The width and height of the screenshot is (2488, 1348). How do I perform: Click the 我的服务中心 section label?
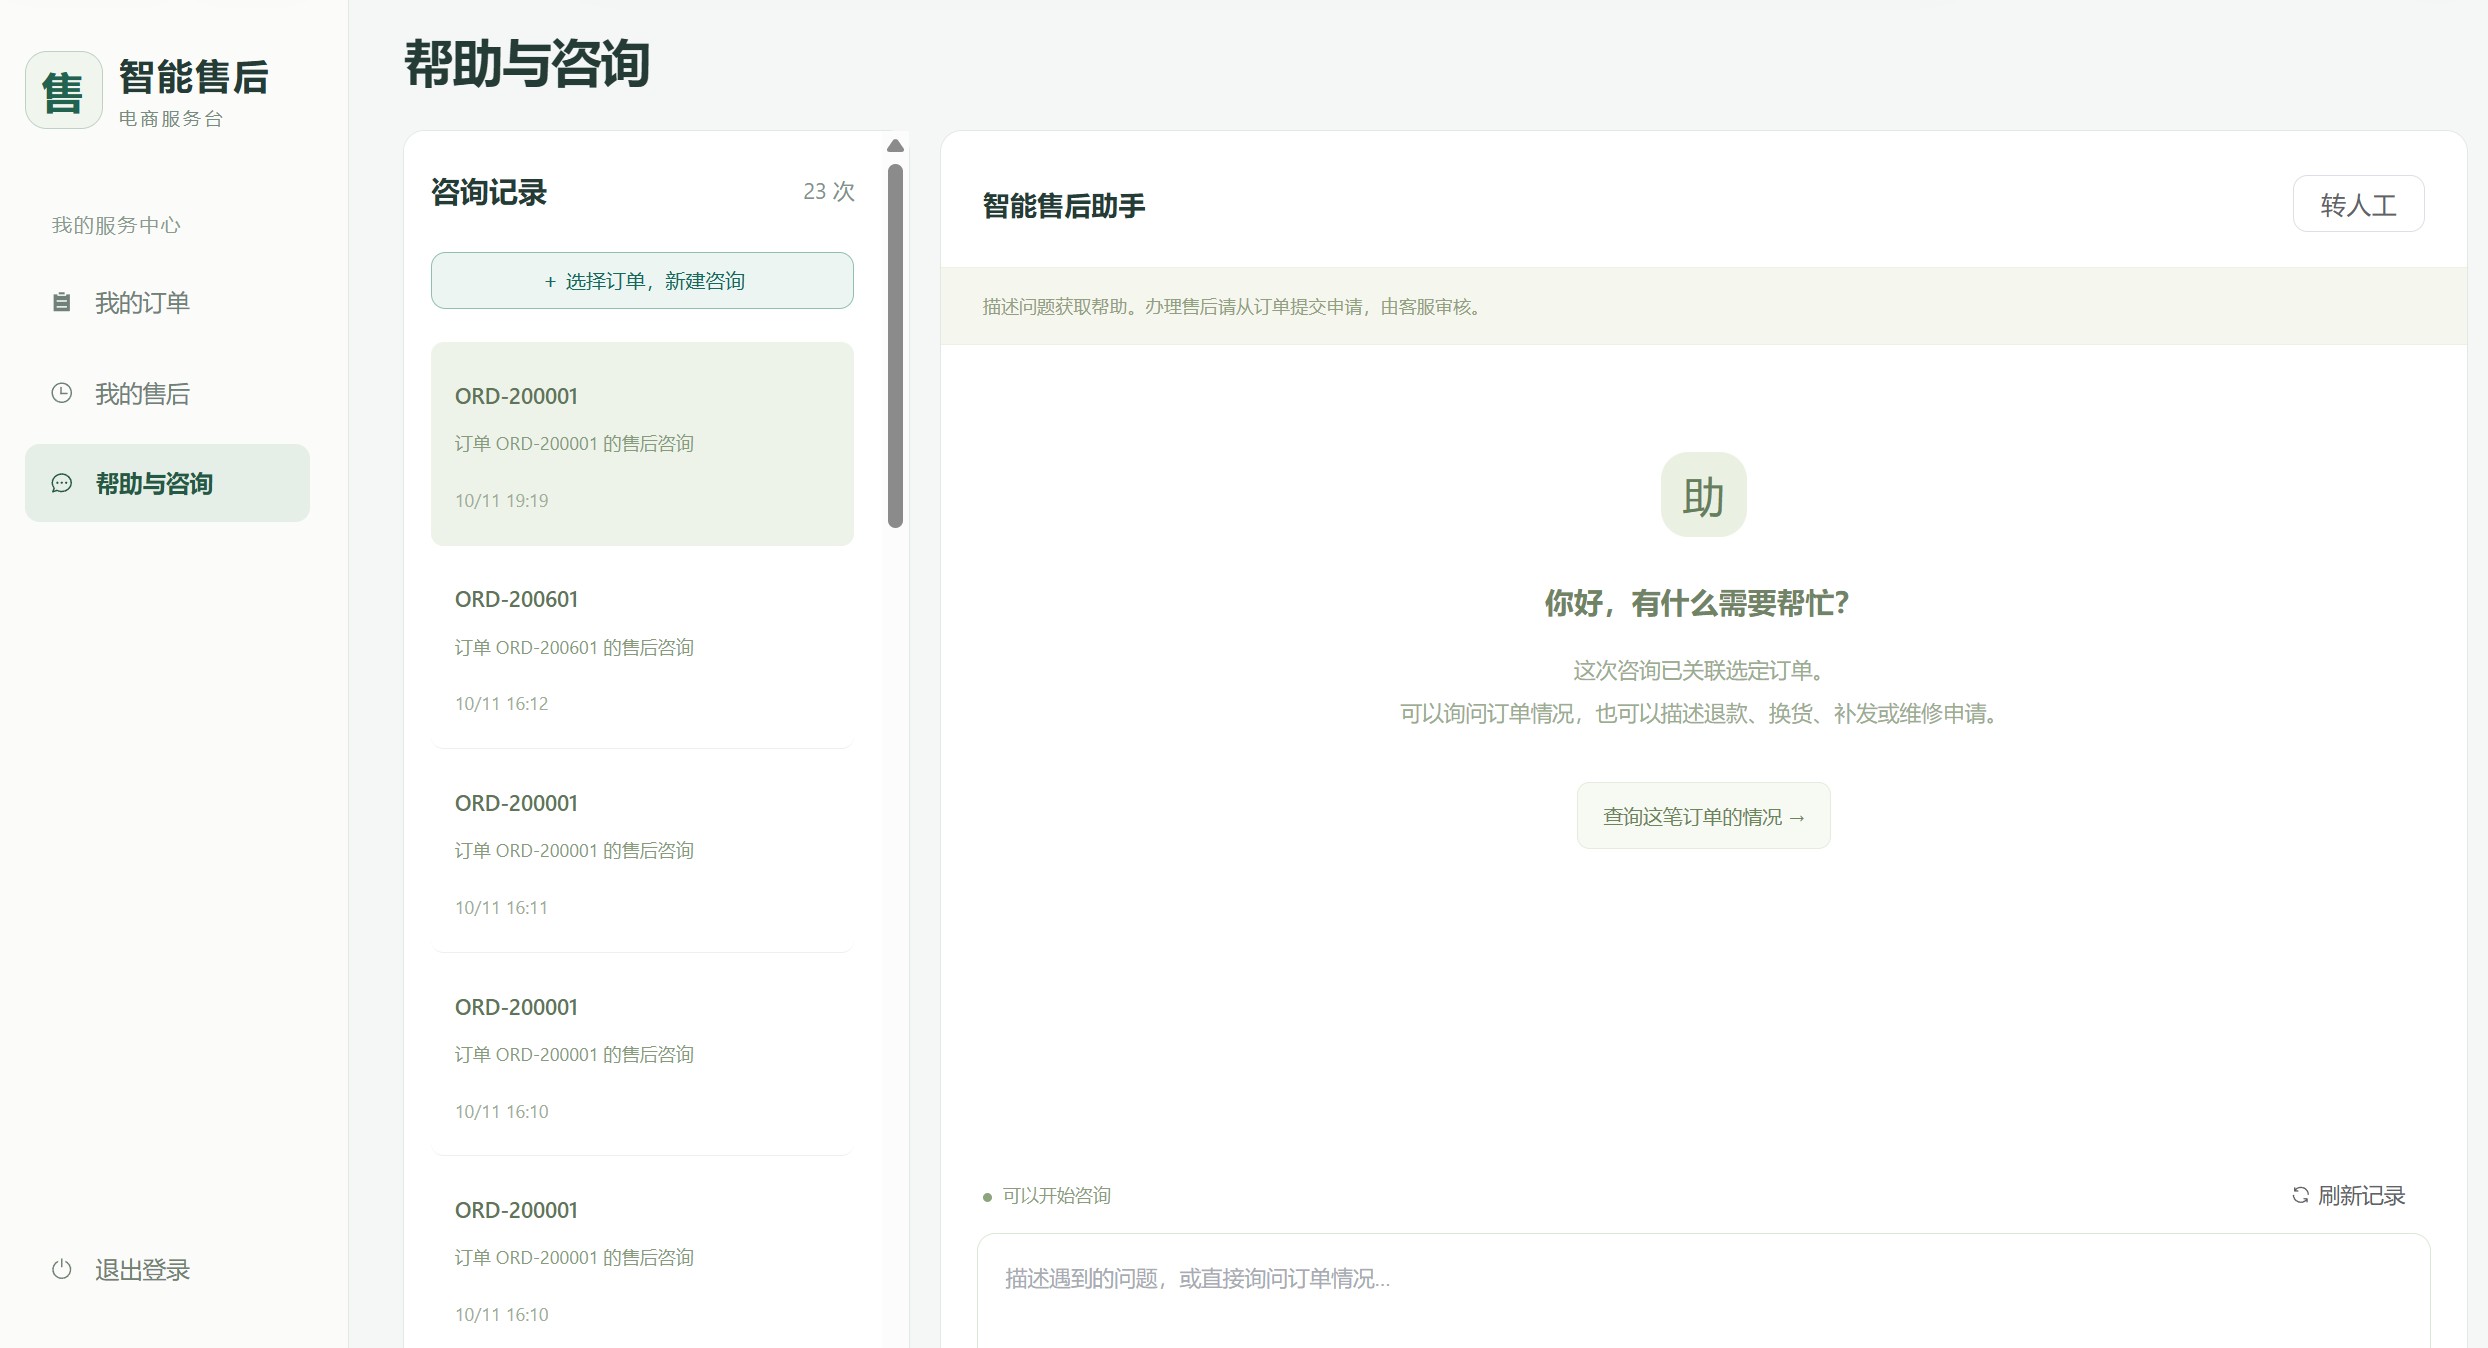pos(116,225)
